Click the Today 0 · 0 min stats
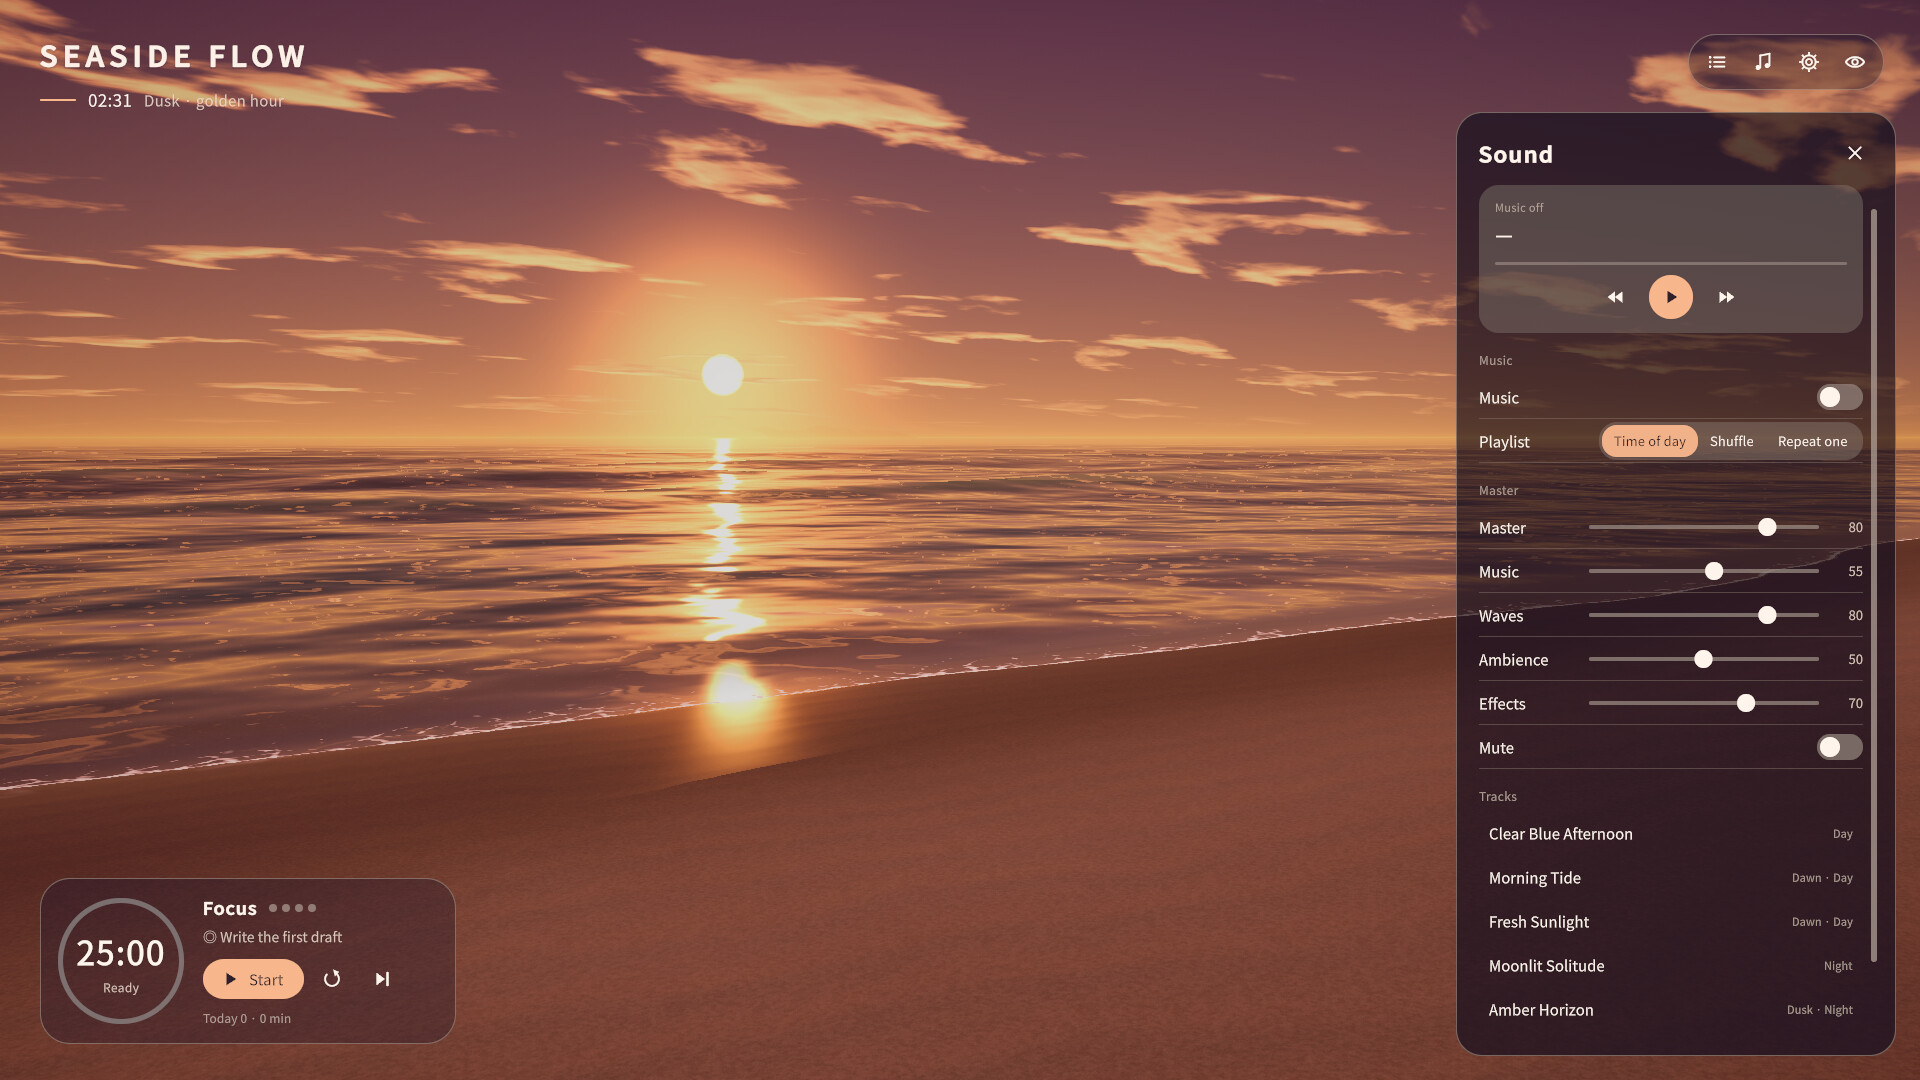Screen dimensions: 1920x1080 tap(247, 1018)
